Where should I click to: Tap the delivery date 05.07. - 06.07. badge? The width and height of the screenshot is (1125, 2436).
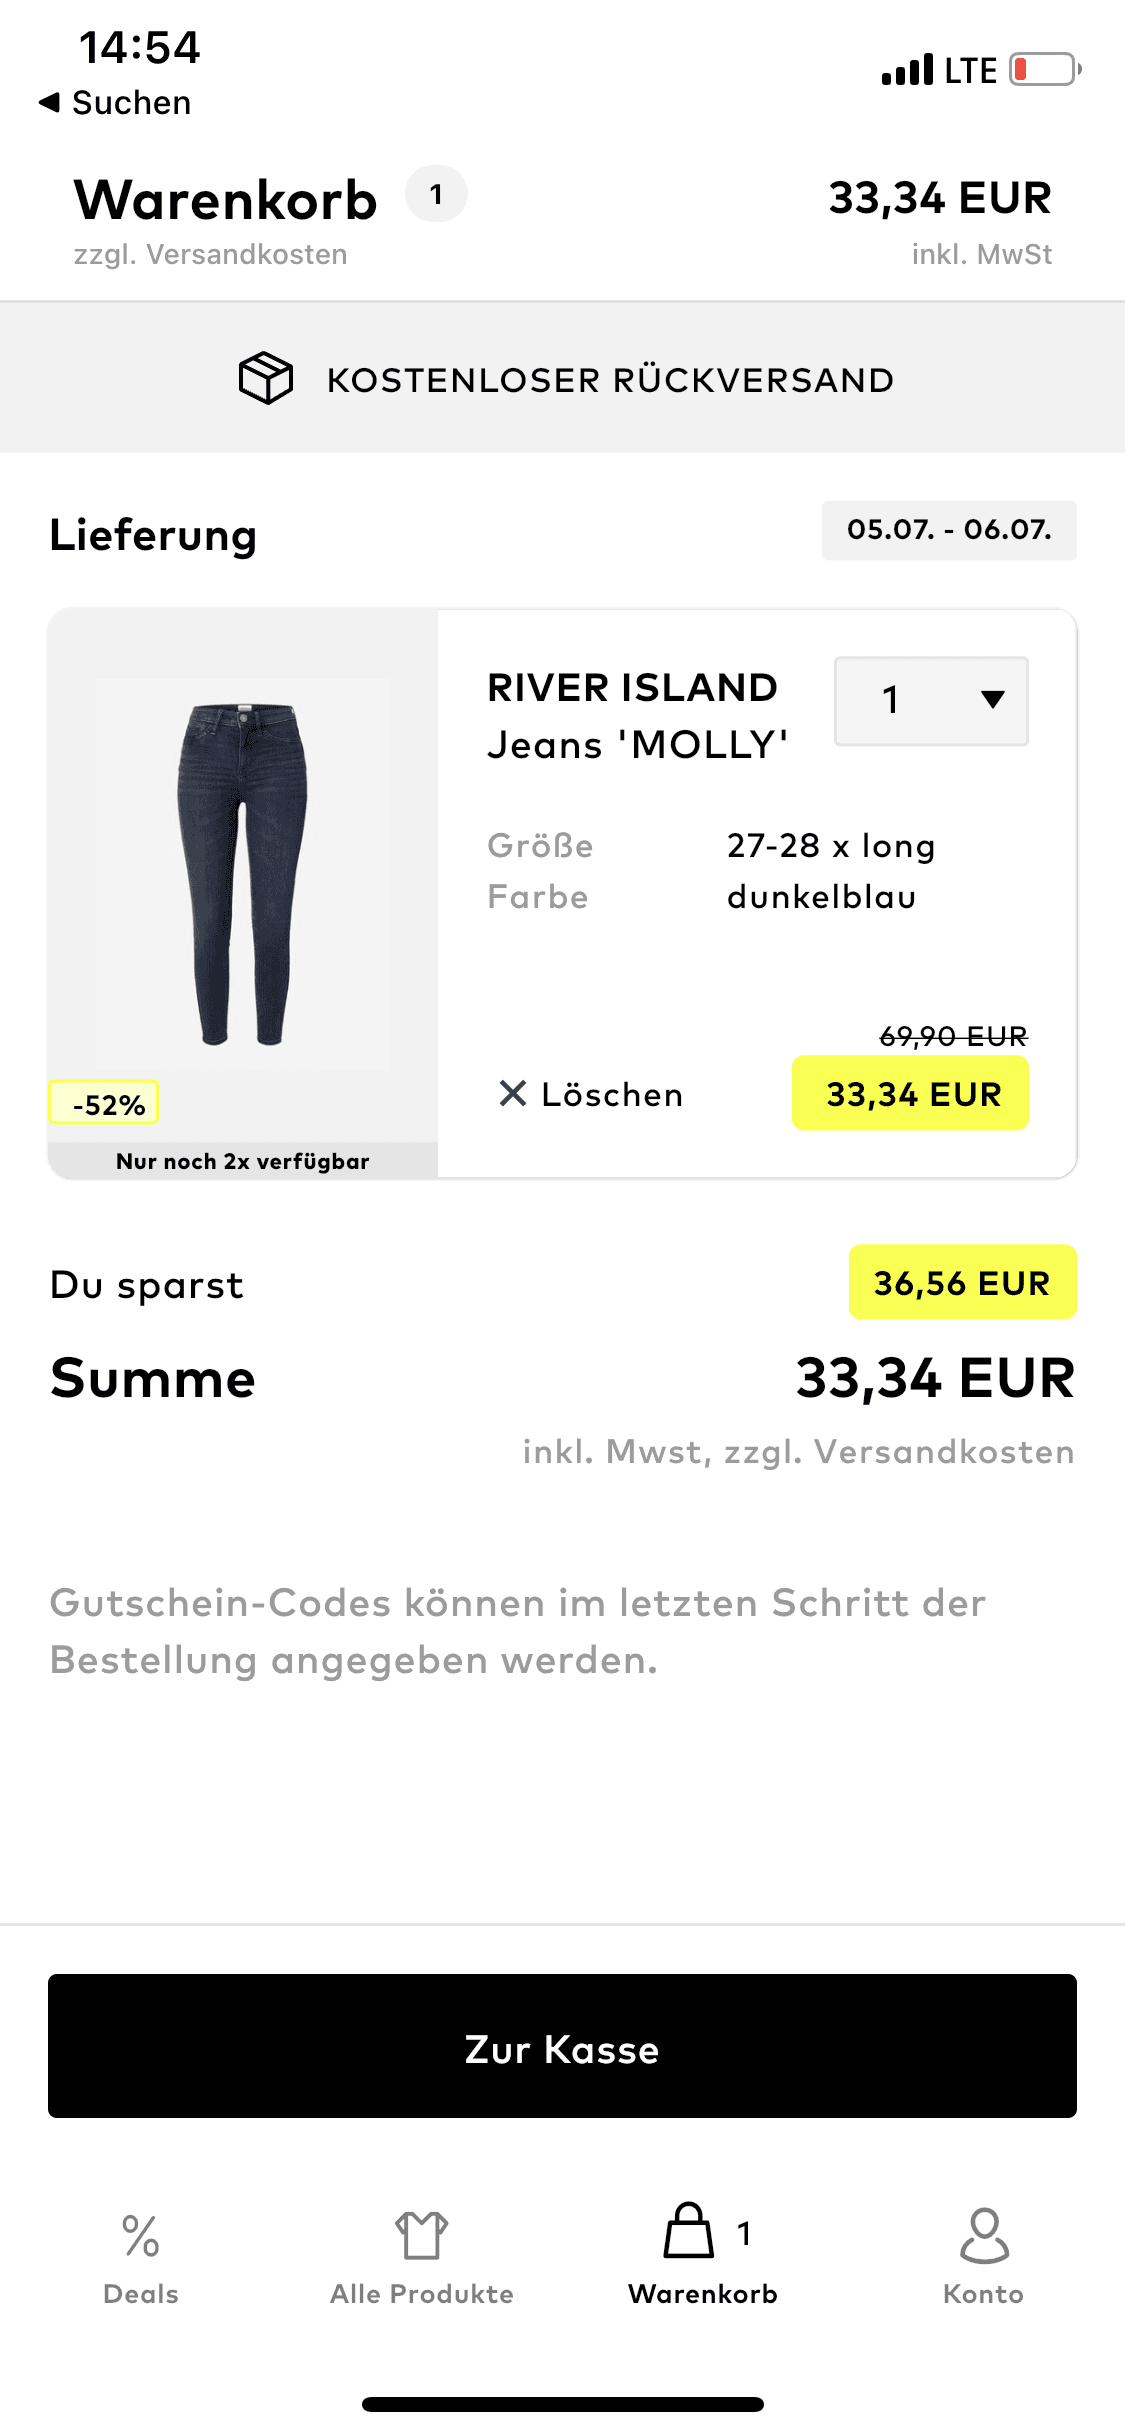point(949,530)
